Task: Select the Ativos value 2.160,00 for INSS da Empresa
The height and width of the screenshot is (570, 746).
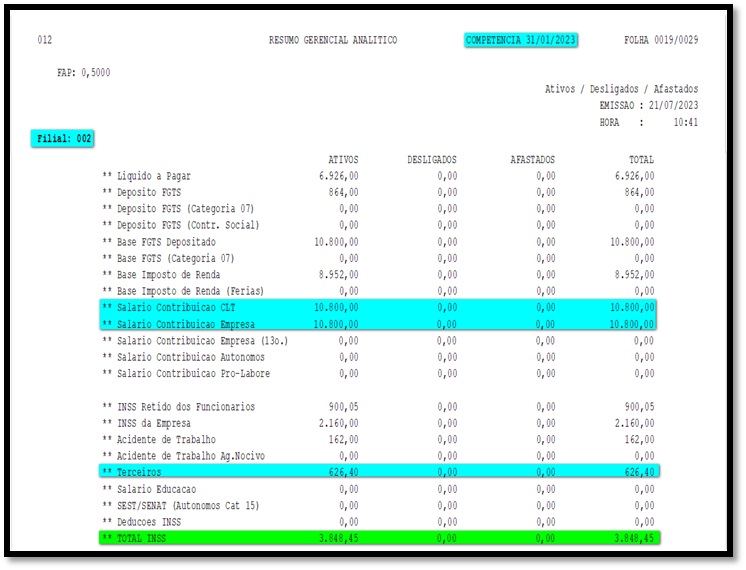Action: pos(339,423)
